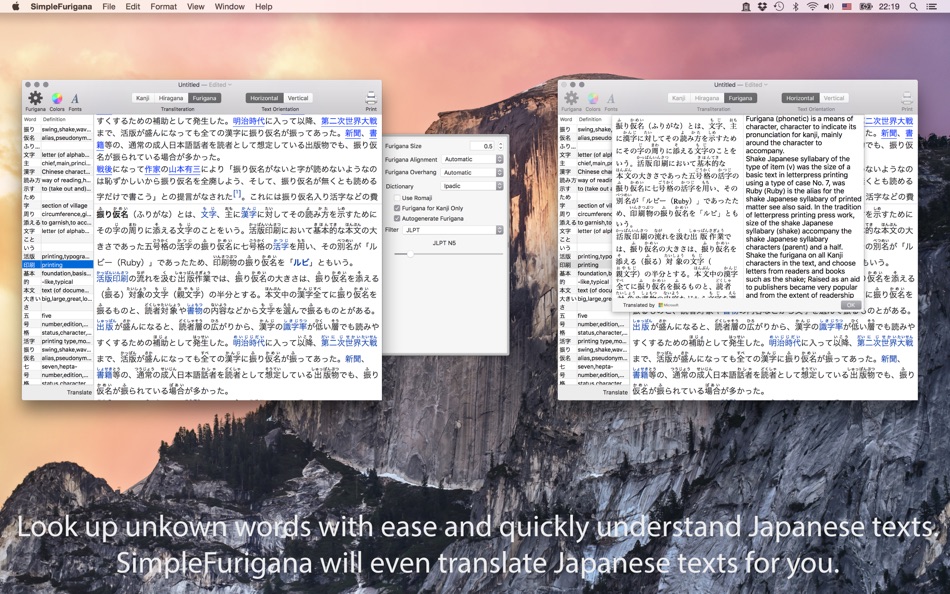Viewport: 950px width, 594px height.
Task: Open Furigana settings gear in left window
Action: 35,98
